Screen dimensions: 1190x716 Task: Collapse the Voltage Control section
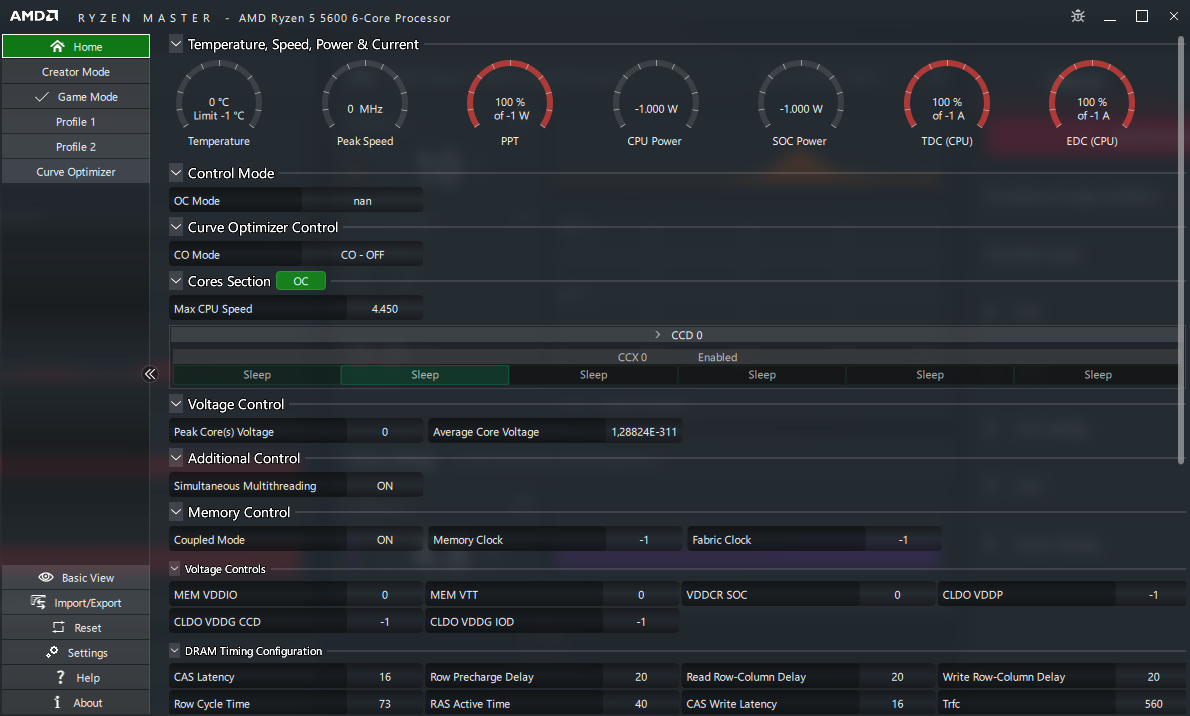[x=176, y=404]
